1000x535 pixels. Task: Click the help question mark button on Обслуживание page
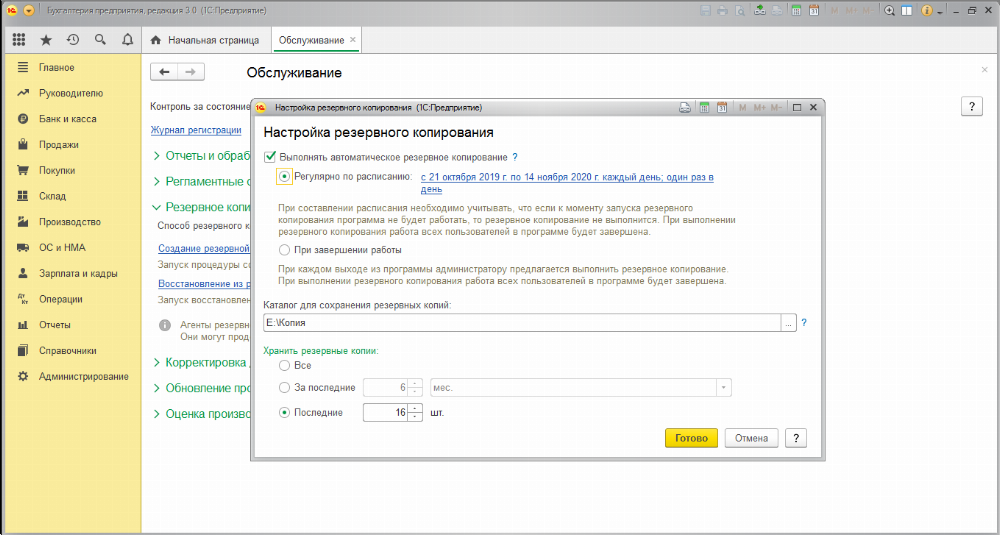tap(971, 106)
